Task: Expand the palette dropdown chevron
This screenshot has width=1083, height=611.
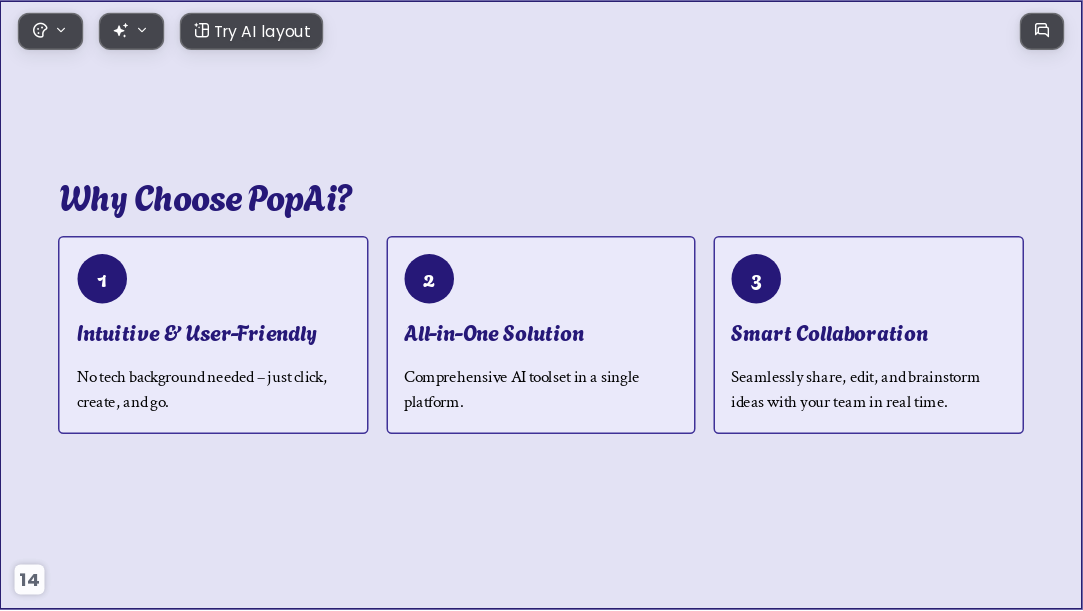Action: pyautogui.click(x=61, y=30)
